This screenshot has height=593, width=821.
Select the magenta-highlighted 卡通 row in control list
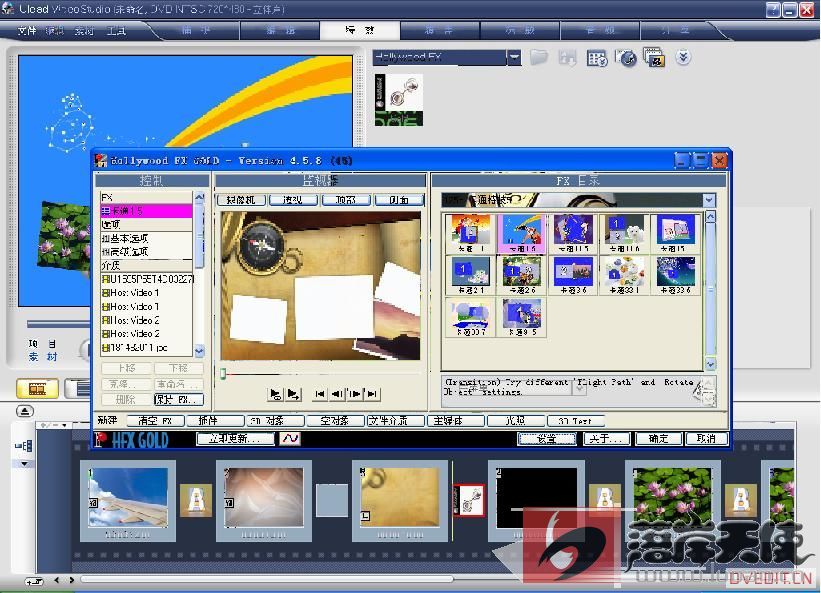coord(146,211)
